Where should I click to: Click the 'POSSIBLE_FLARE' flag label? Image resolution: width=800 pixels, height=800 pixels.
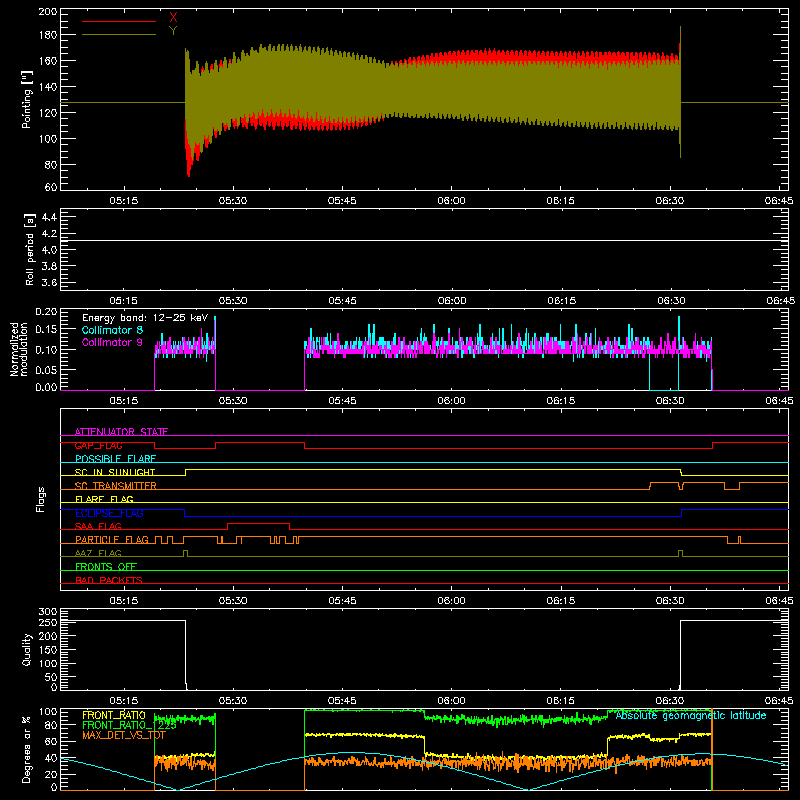pos(115,459)
